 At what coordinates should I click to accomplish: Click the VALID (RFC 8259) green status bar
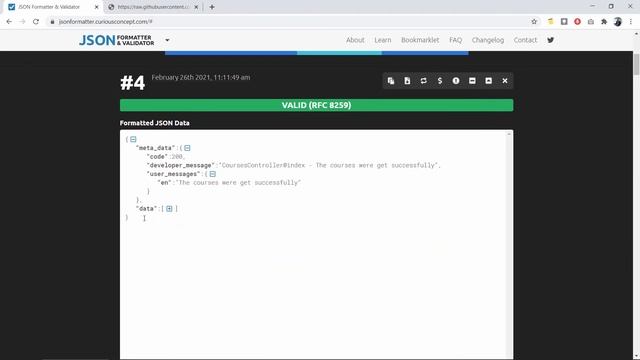pos(316,105)
